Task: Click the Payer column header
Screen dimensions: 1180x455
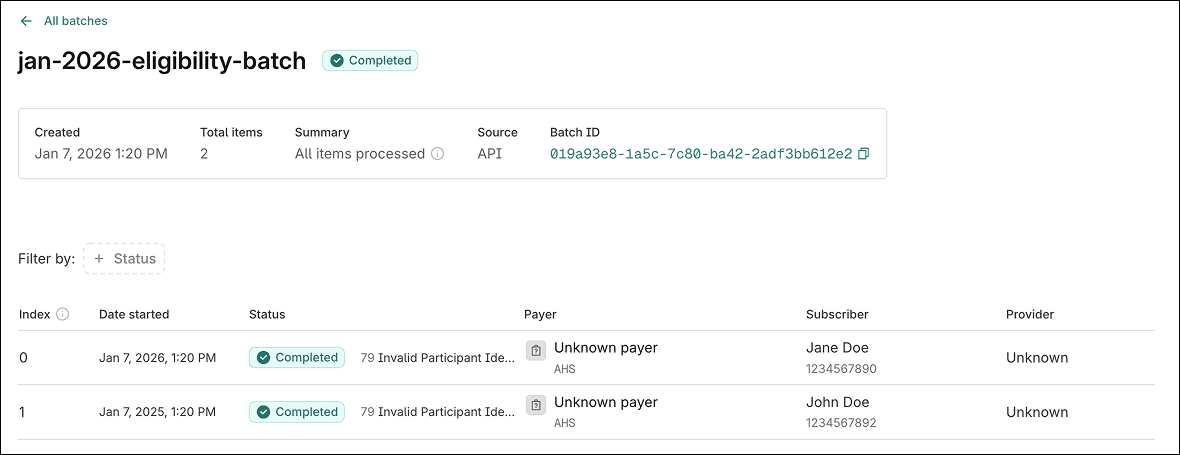Action: (540, 314)
